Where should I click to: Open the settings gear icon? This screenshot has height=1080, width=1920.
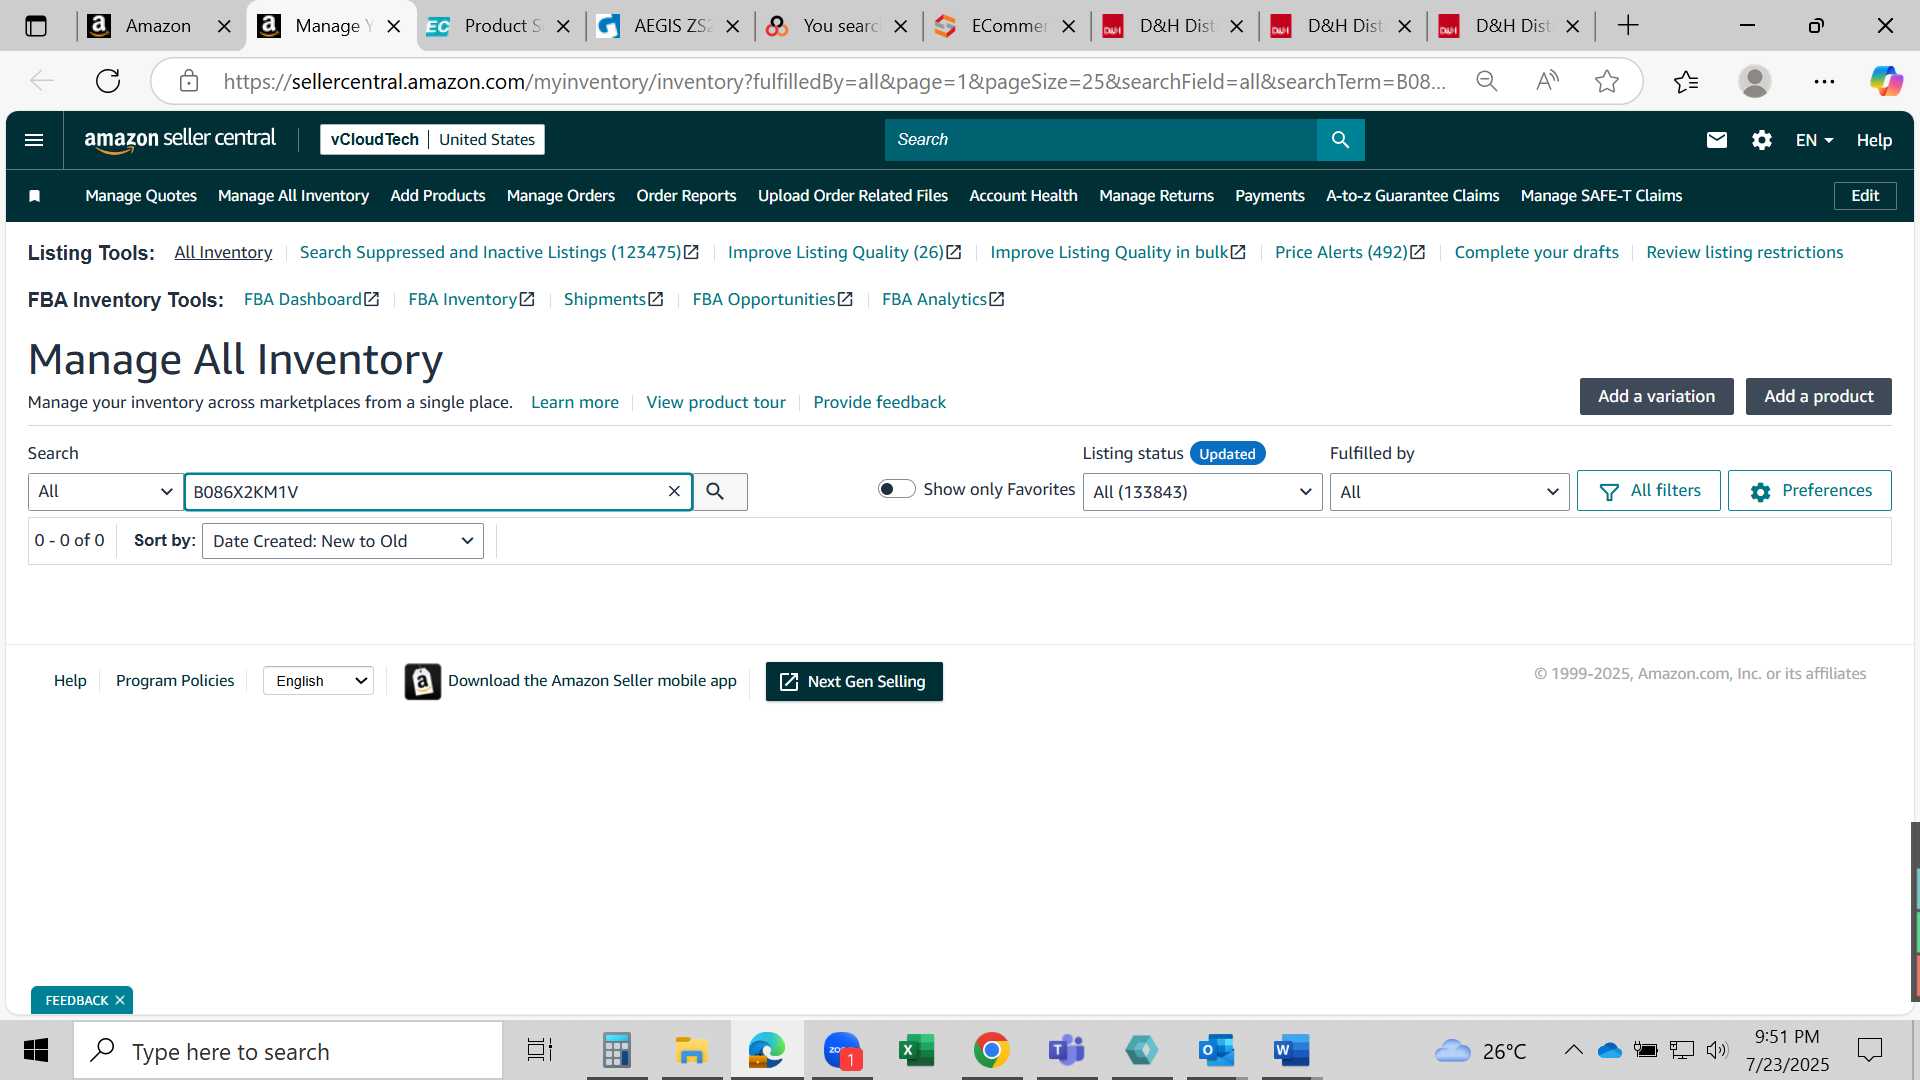coord(1761,140)
